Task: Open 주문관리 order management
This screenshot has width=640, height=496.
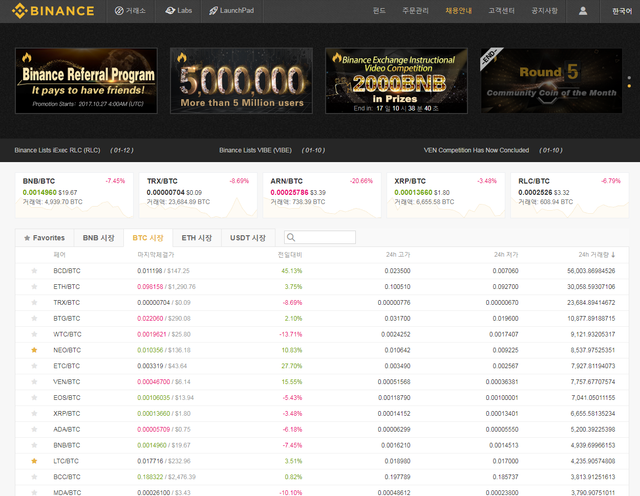Action: click(415, 11)
